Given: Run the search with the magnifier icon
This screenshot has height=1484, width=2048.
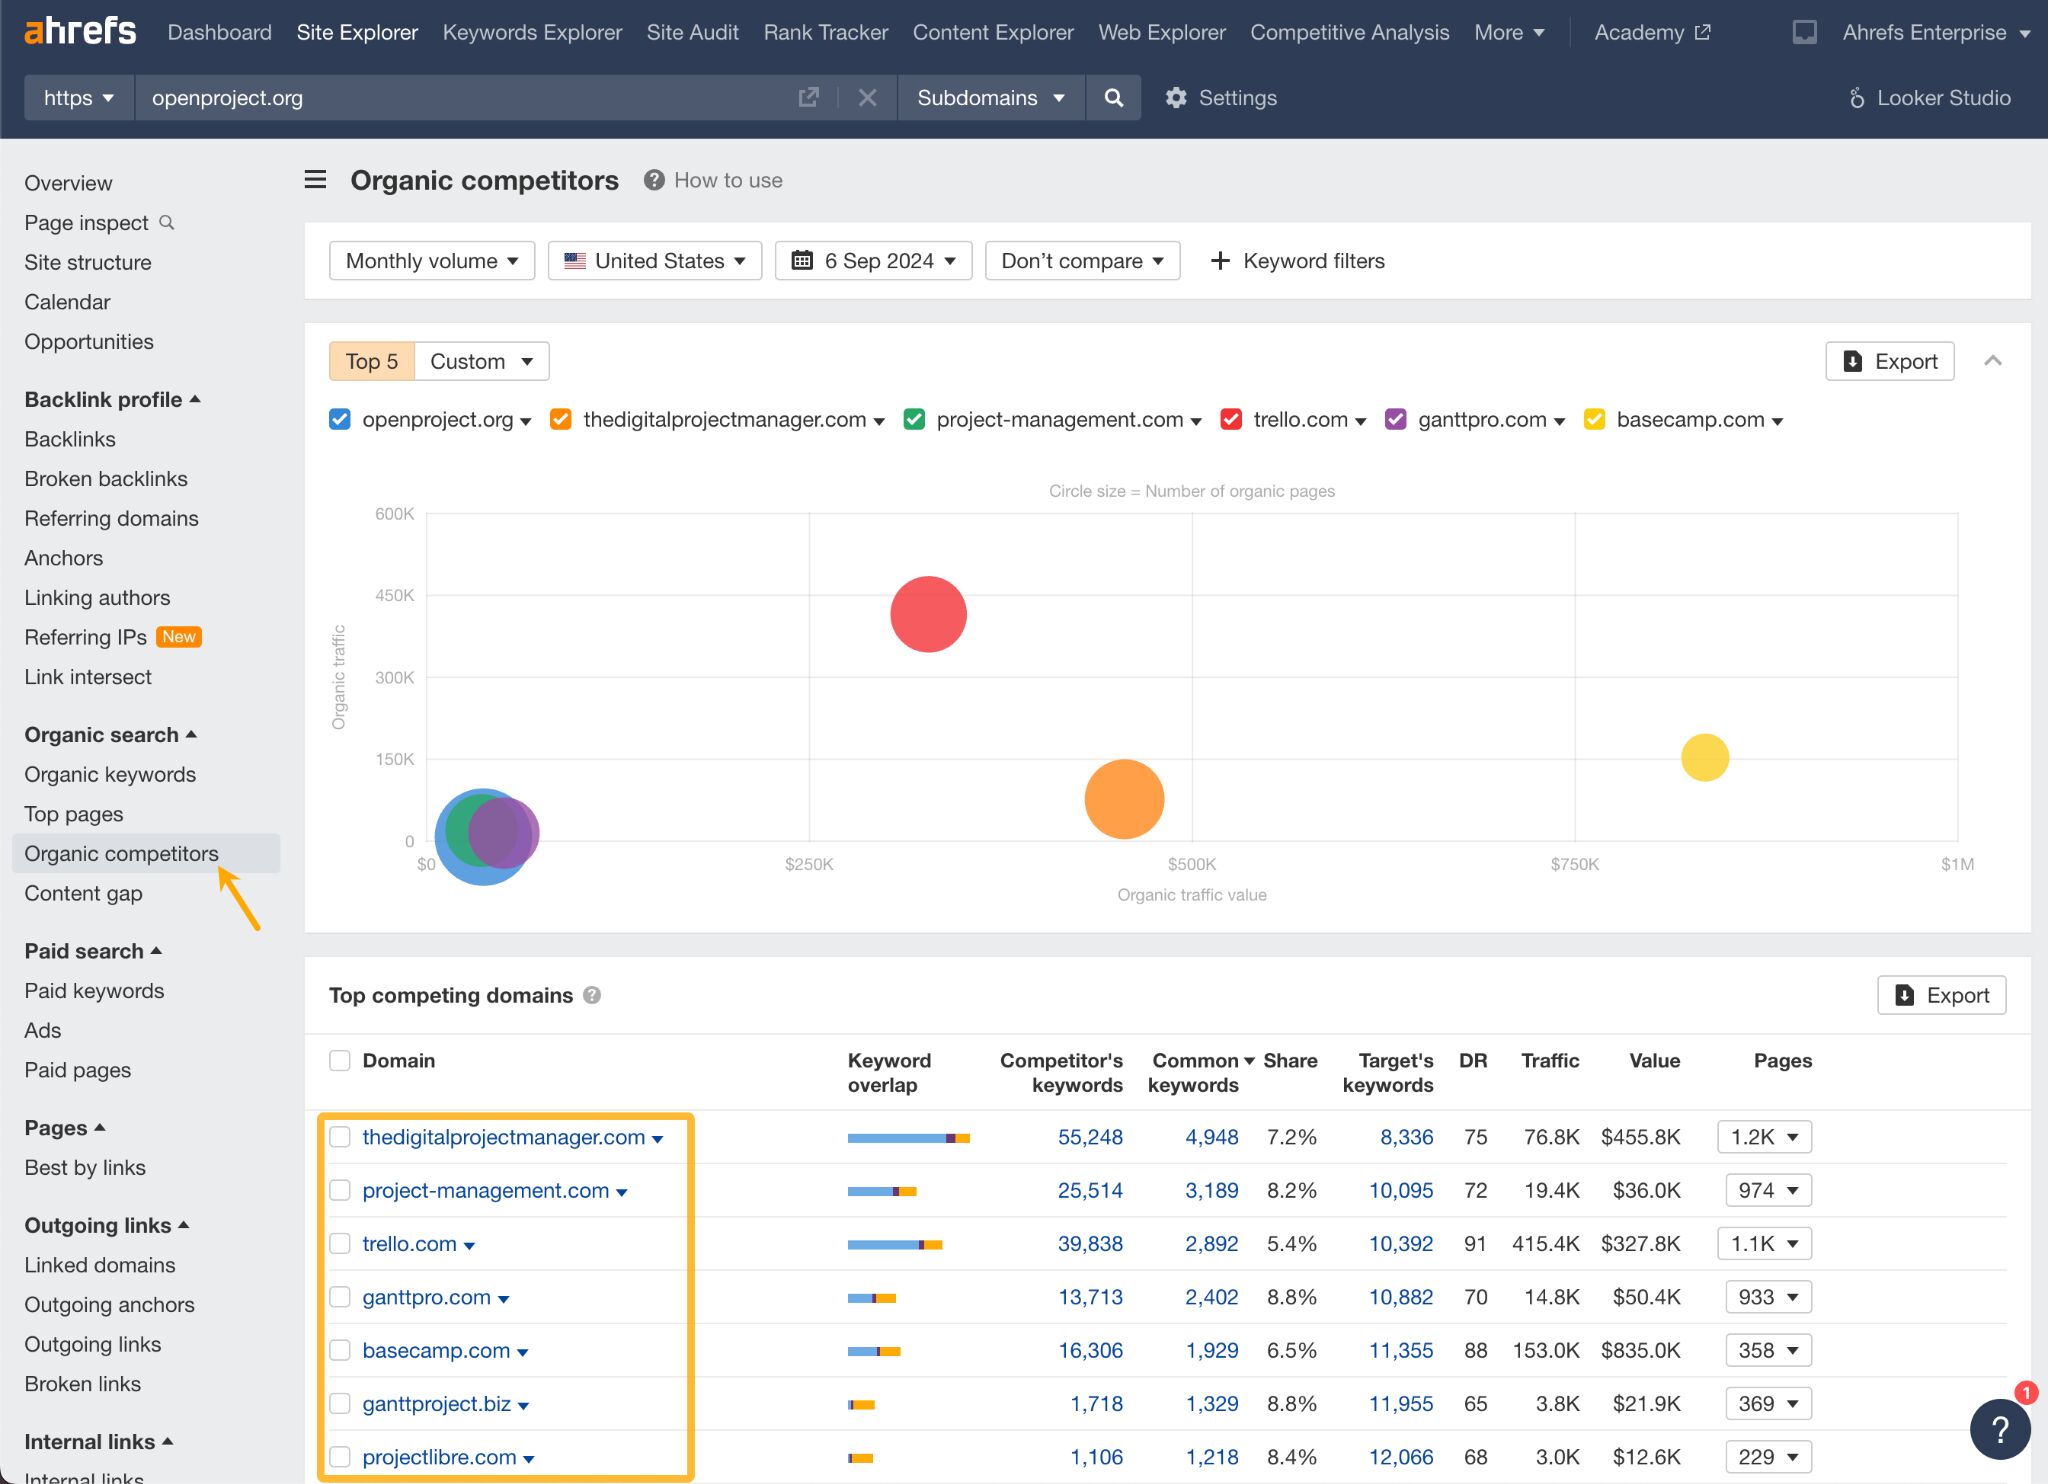Looking at the screenshot, I should pyautogui.click(x=1113, y=97).
